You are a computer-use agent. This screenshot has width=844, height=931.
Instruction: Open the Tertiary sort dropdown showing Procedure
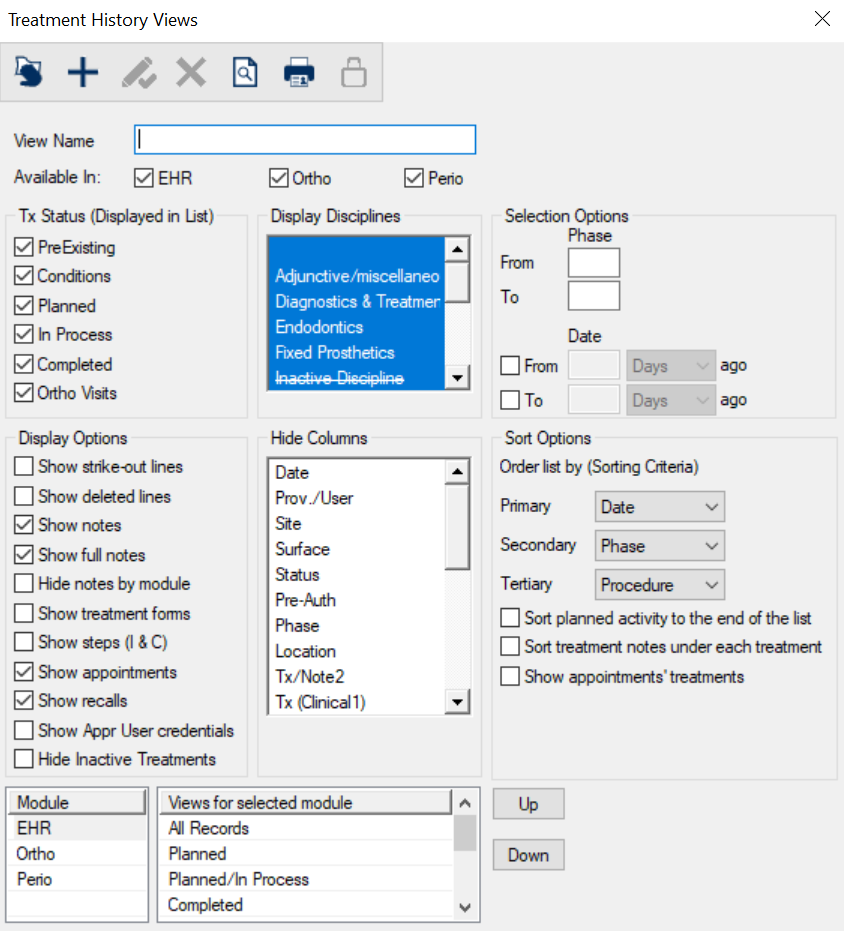coord(659,585)
